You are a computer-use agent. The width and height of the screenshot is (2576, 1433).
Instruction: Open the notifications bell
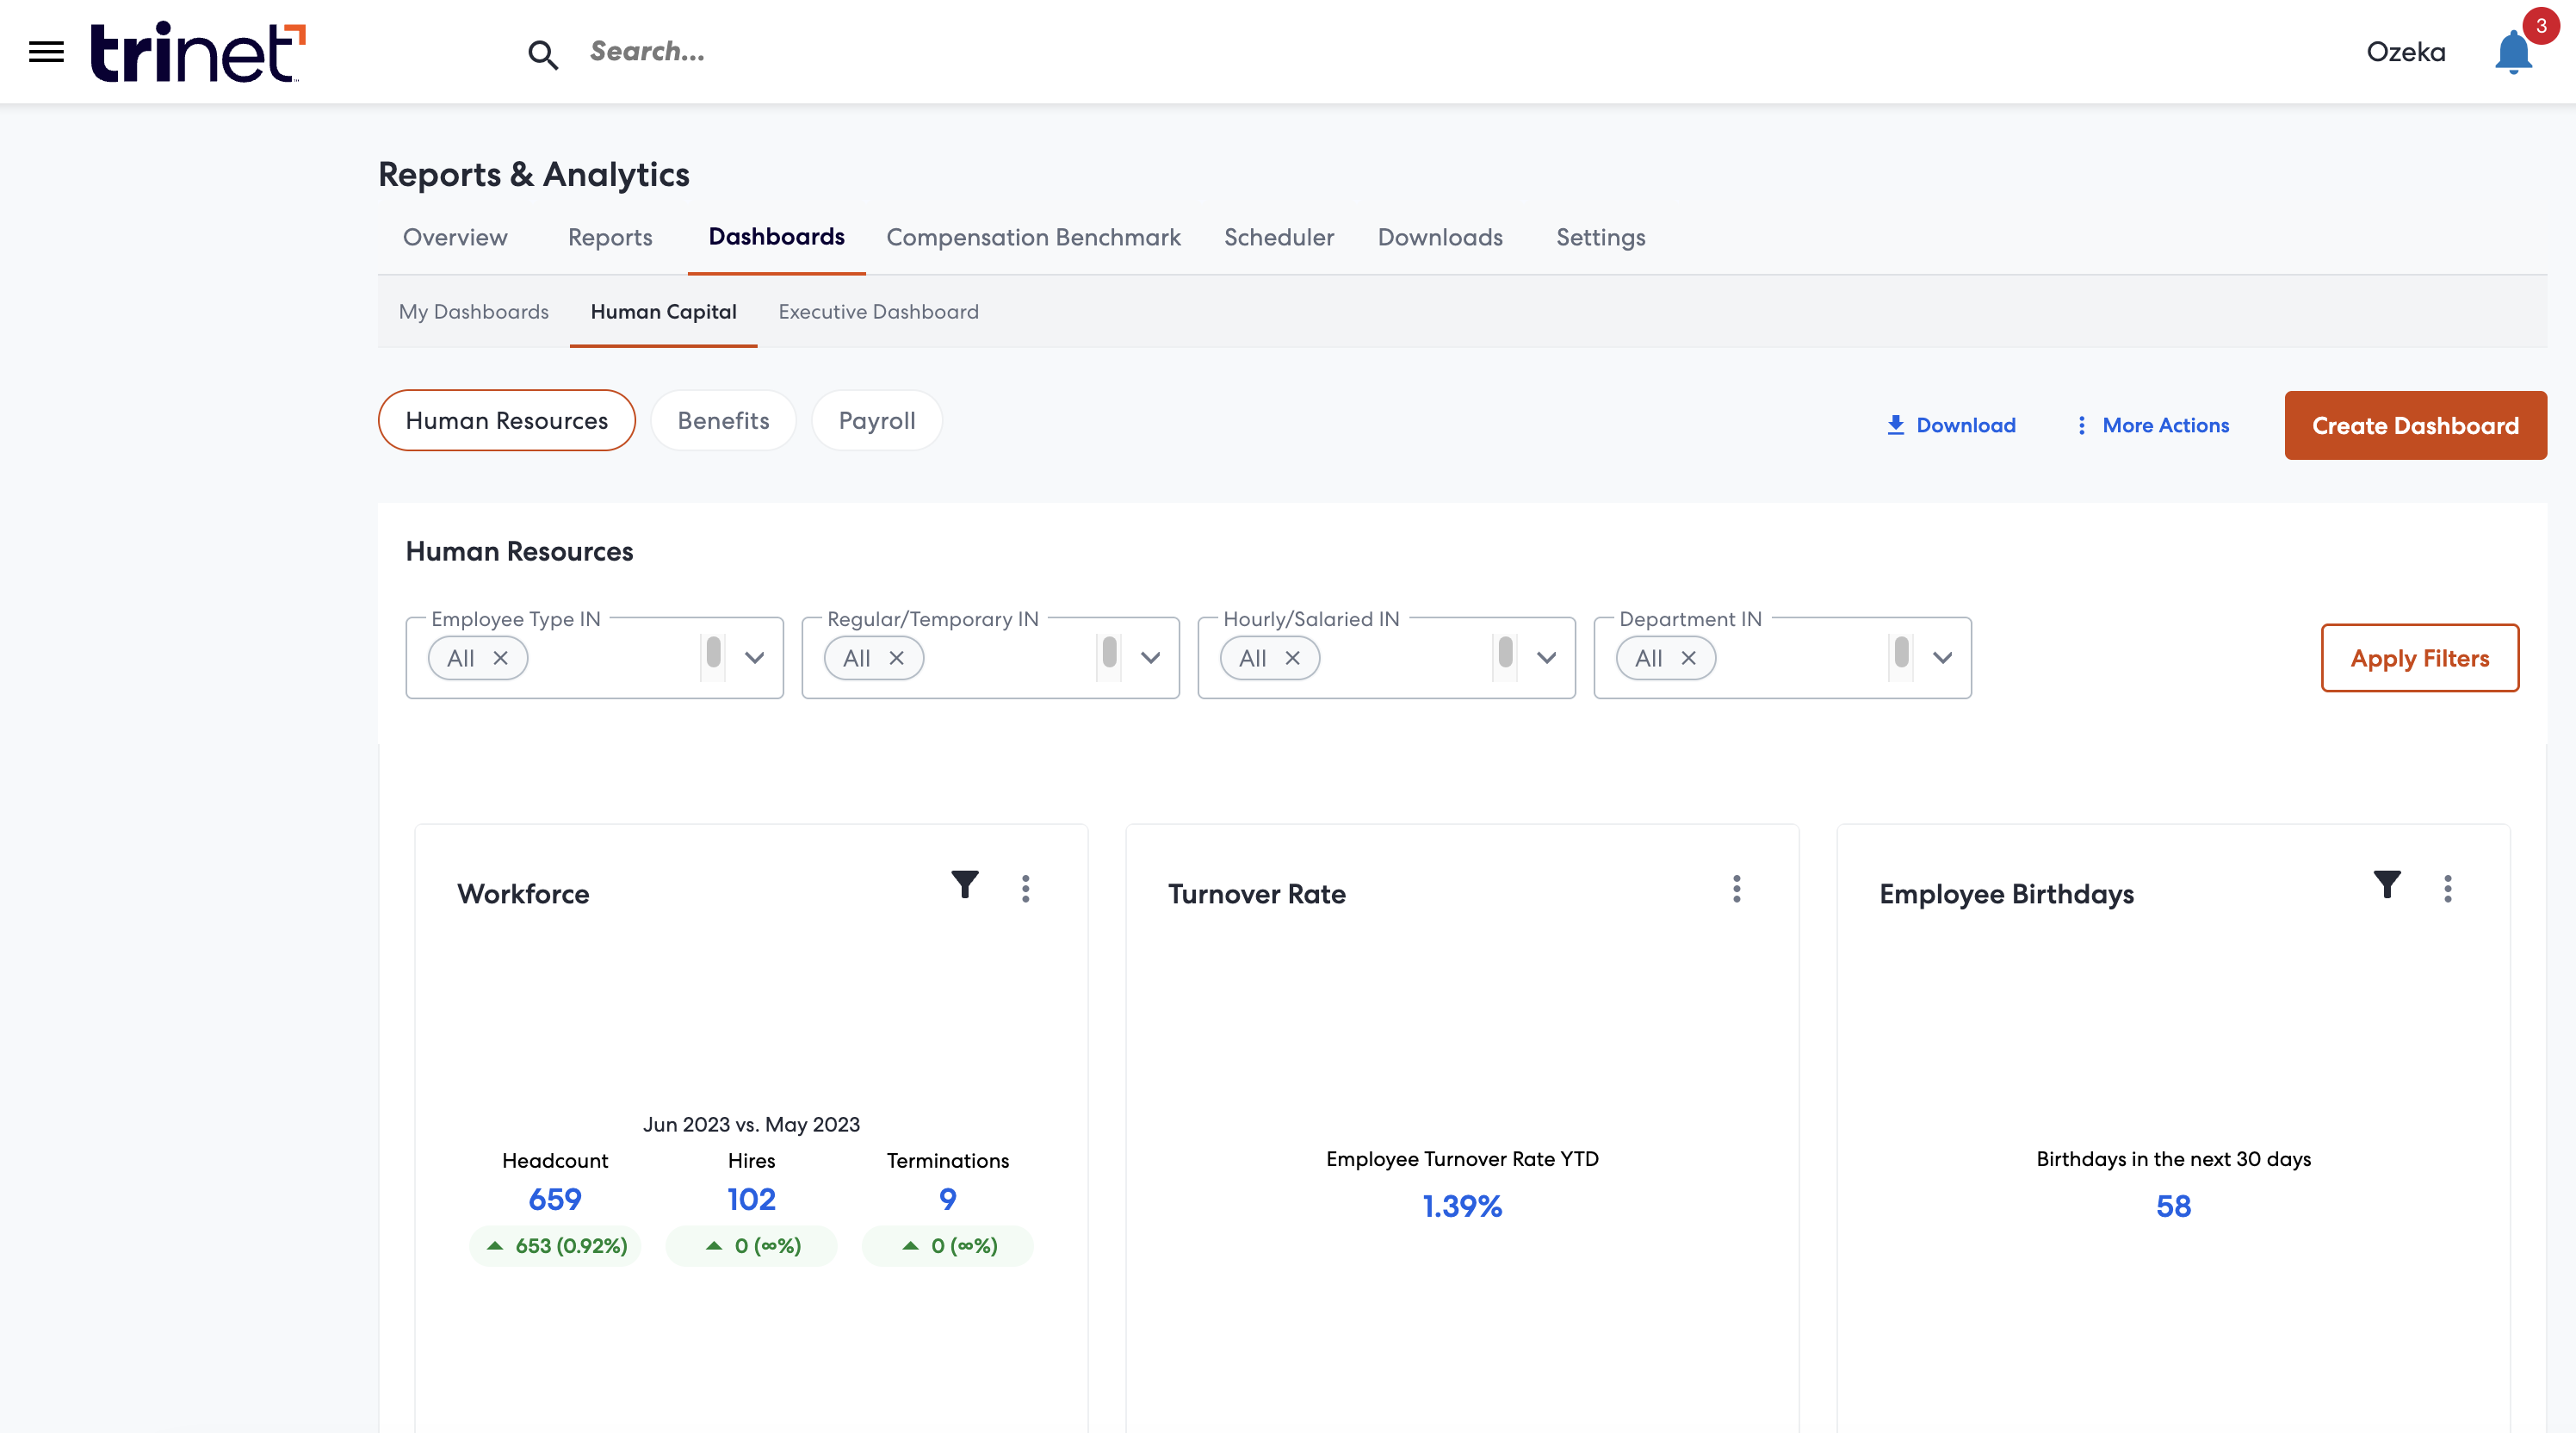(x=2514, y=52)
